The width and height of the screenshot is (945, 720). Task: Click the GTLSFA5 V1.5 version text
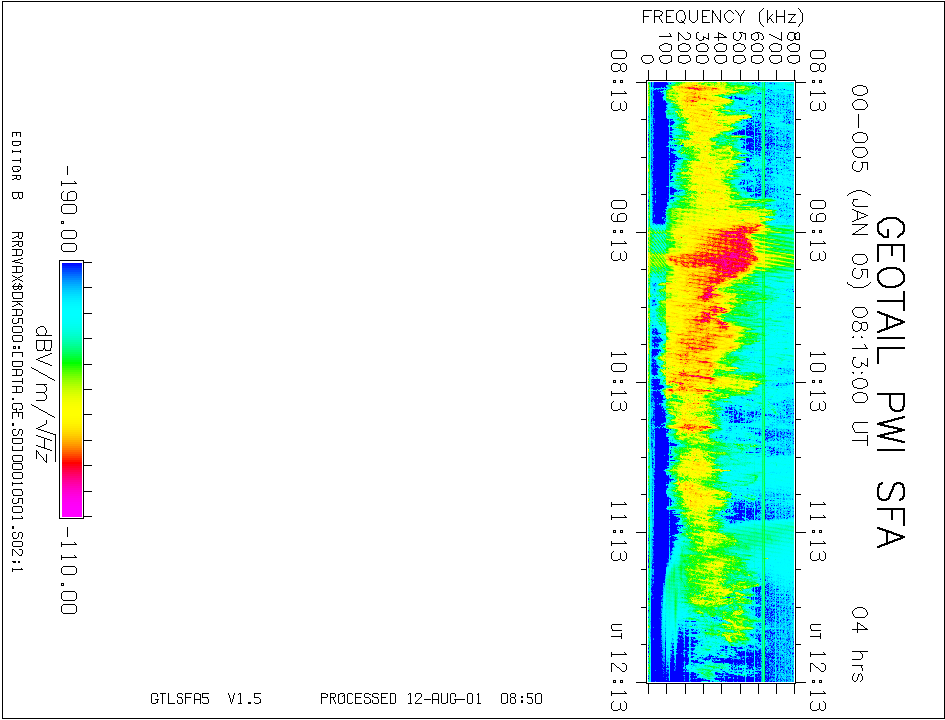[x=206, y=699]
